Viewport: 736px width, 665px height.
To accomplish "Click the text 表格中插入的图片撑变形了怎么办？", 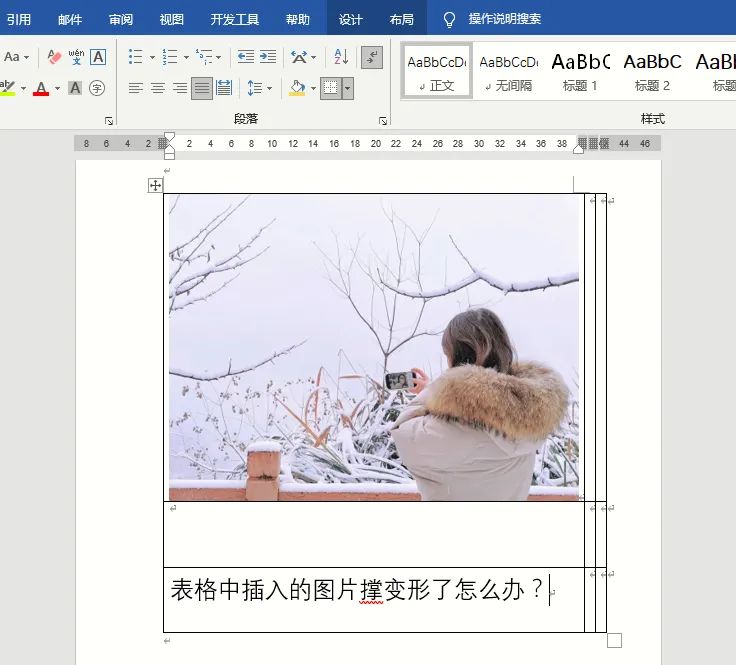I will [x=357, y=590].
